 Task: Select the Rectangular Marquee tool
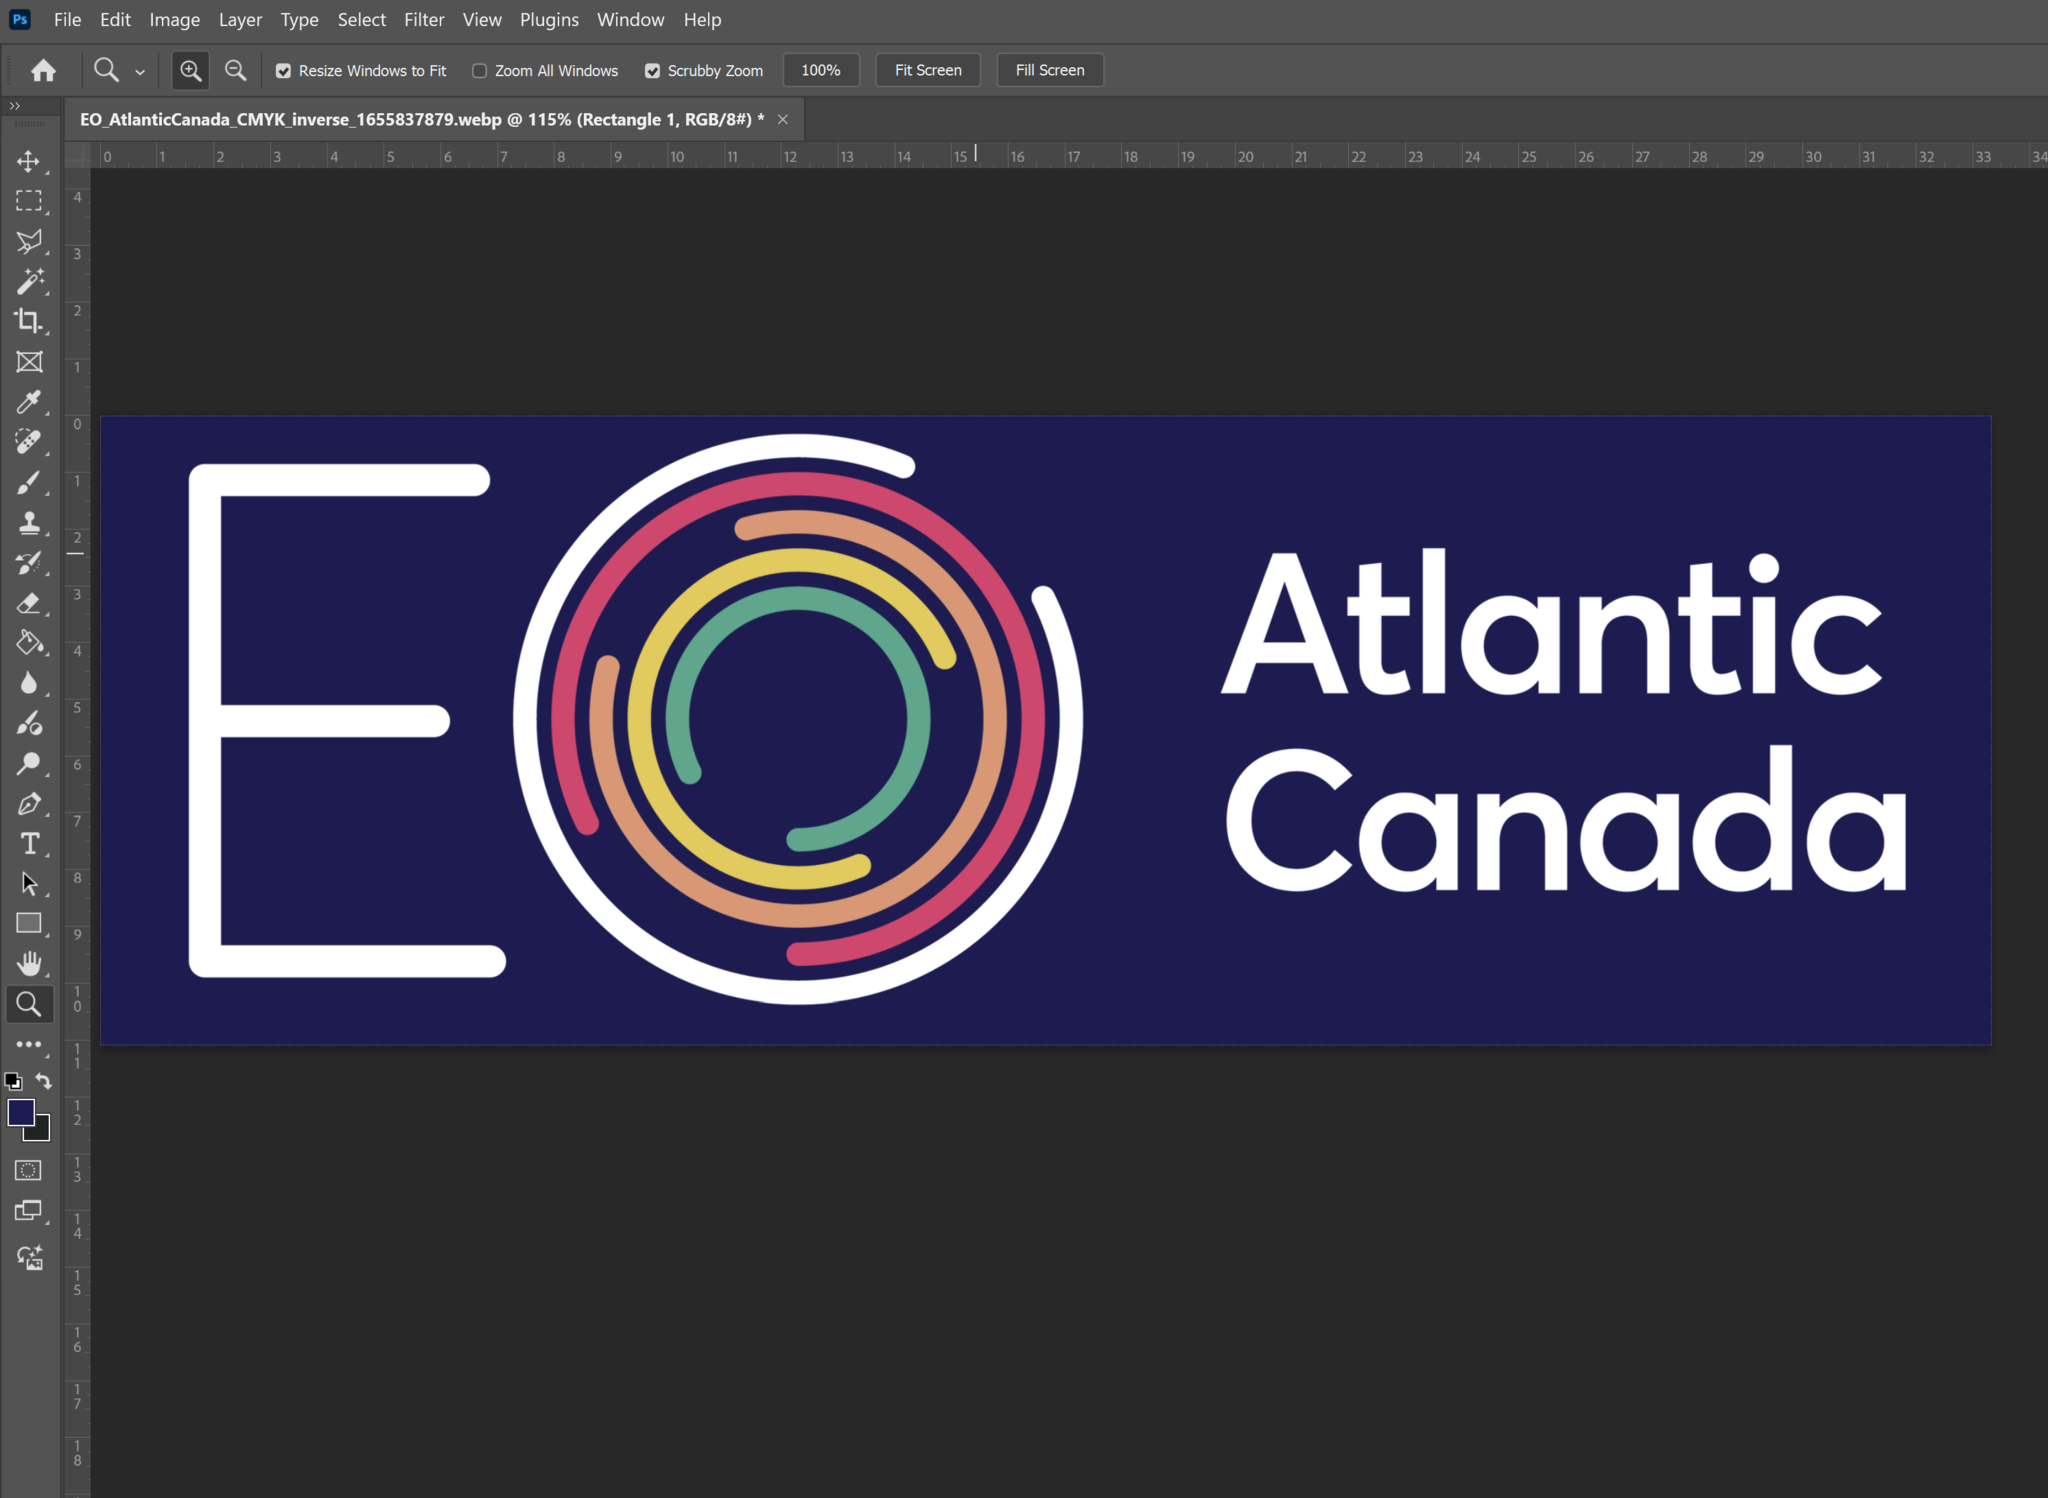(29, 200)
